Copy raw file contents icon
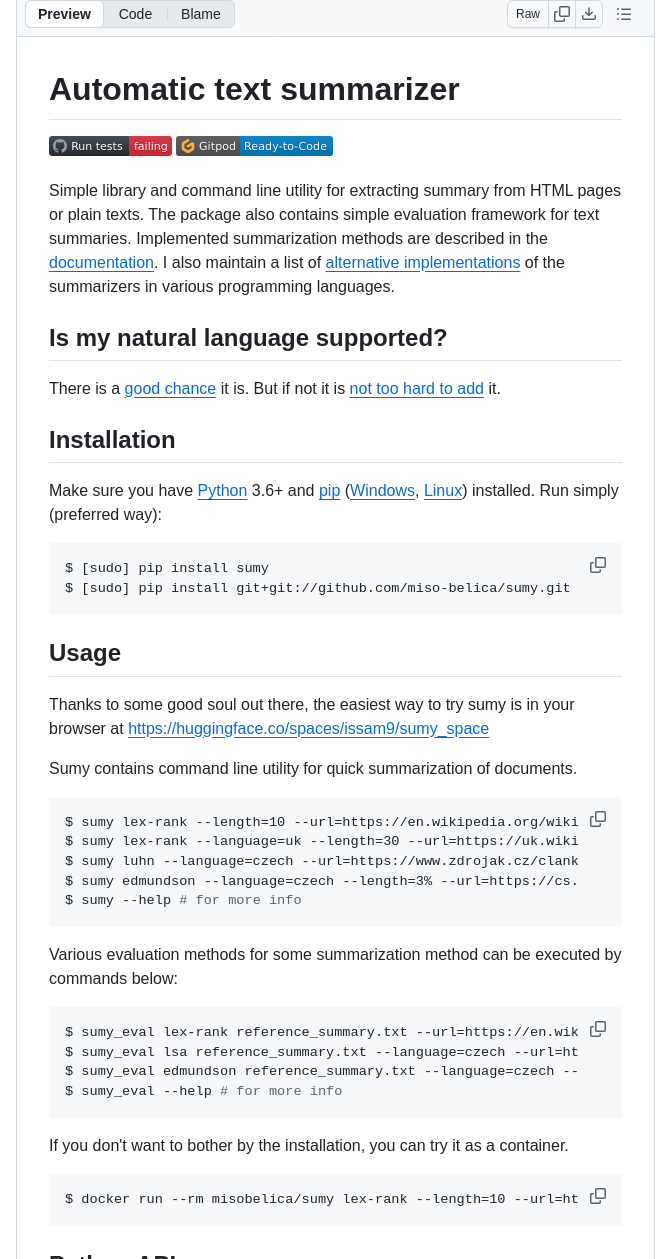The width and height of the screenshot is (671, 1259). click(x=562, y=14)
